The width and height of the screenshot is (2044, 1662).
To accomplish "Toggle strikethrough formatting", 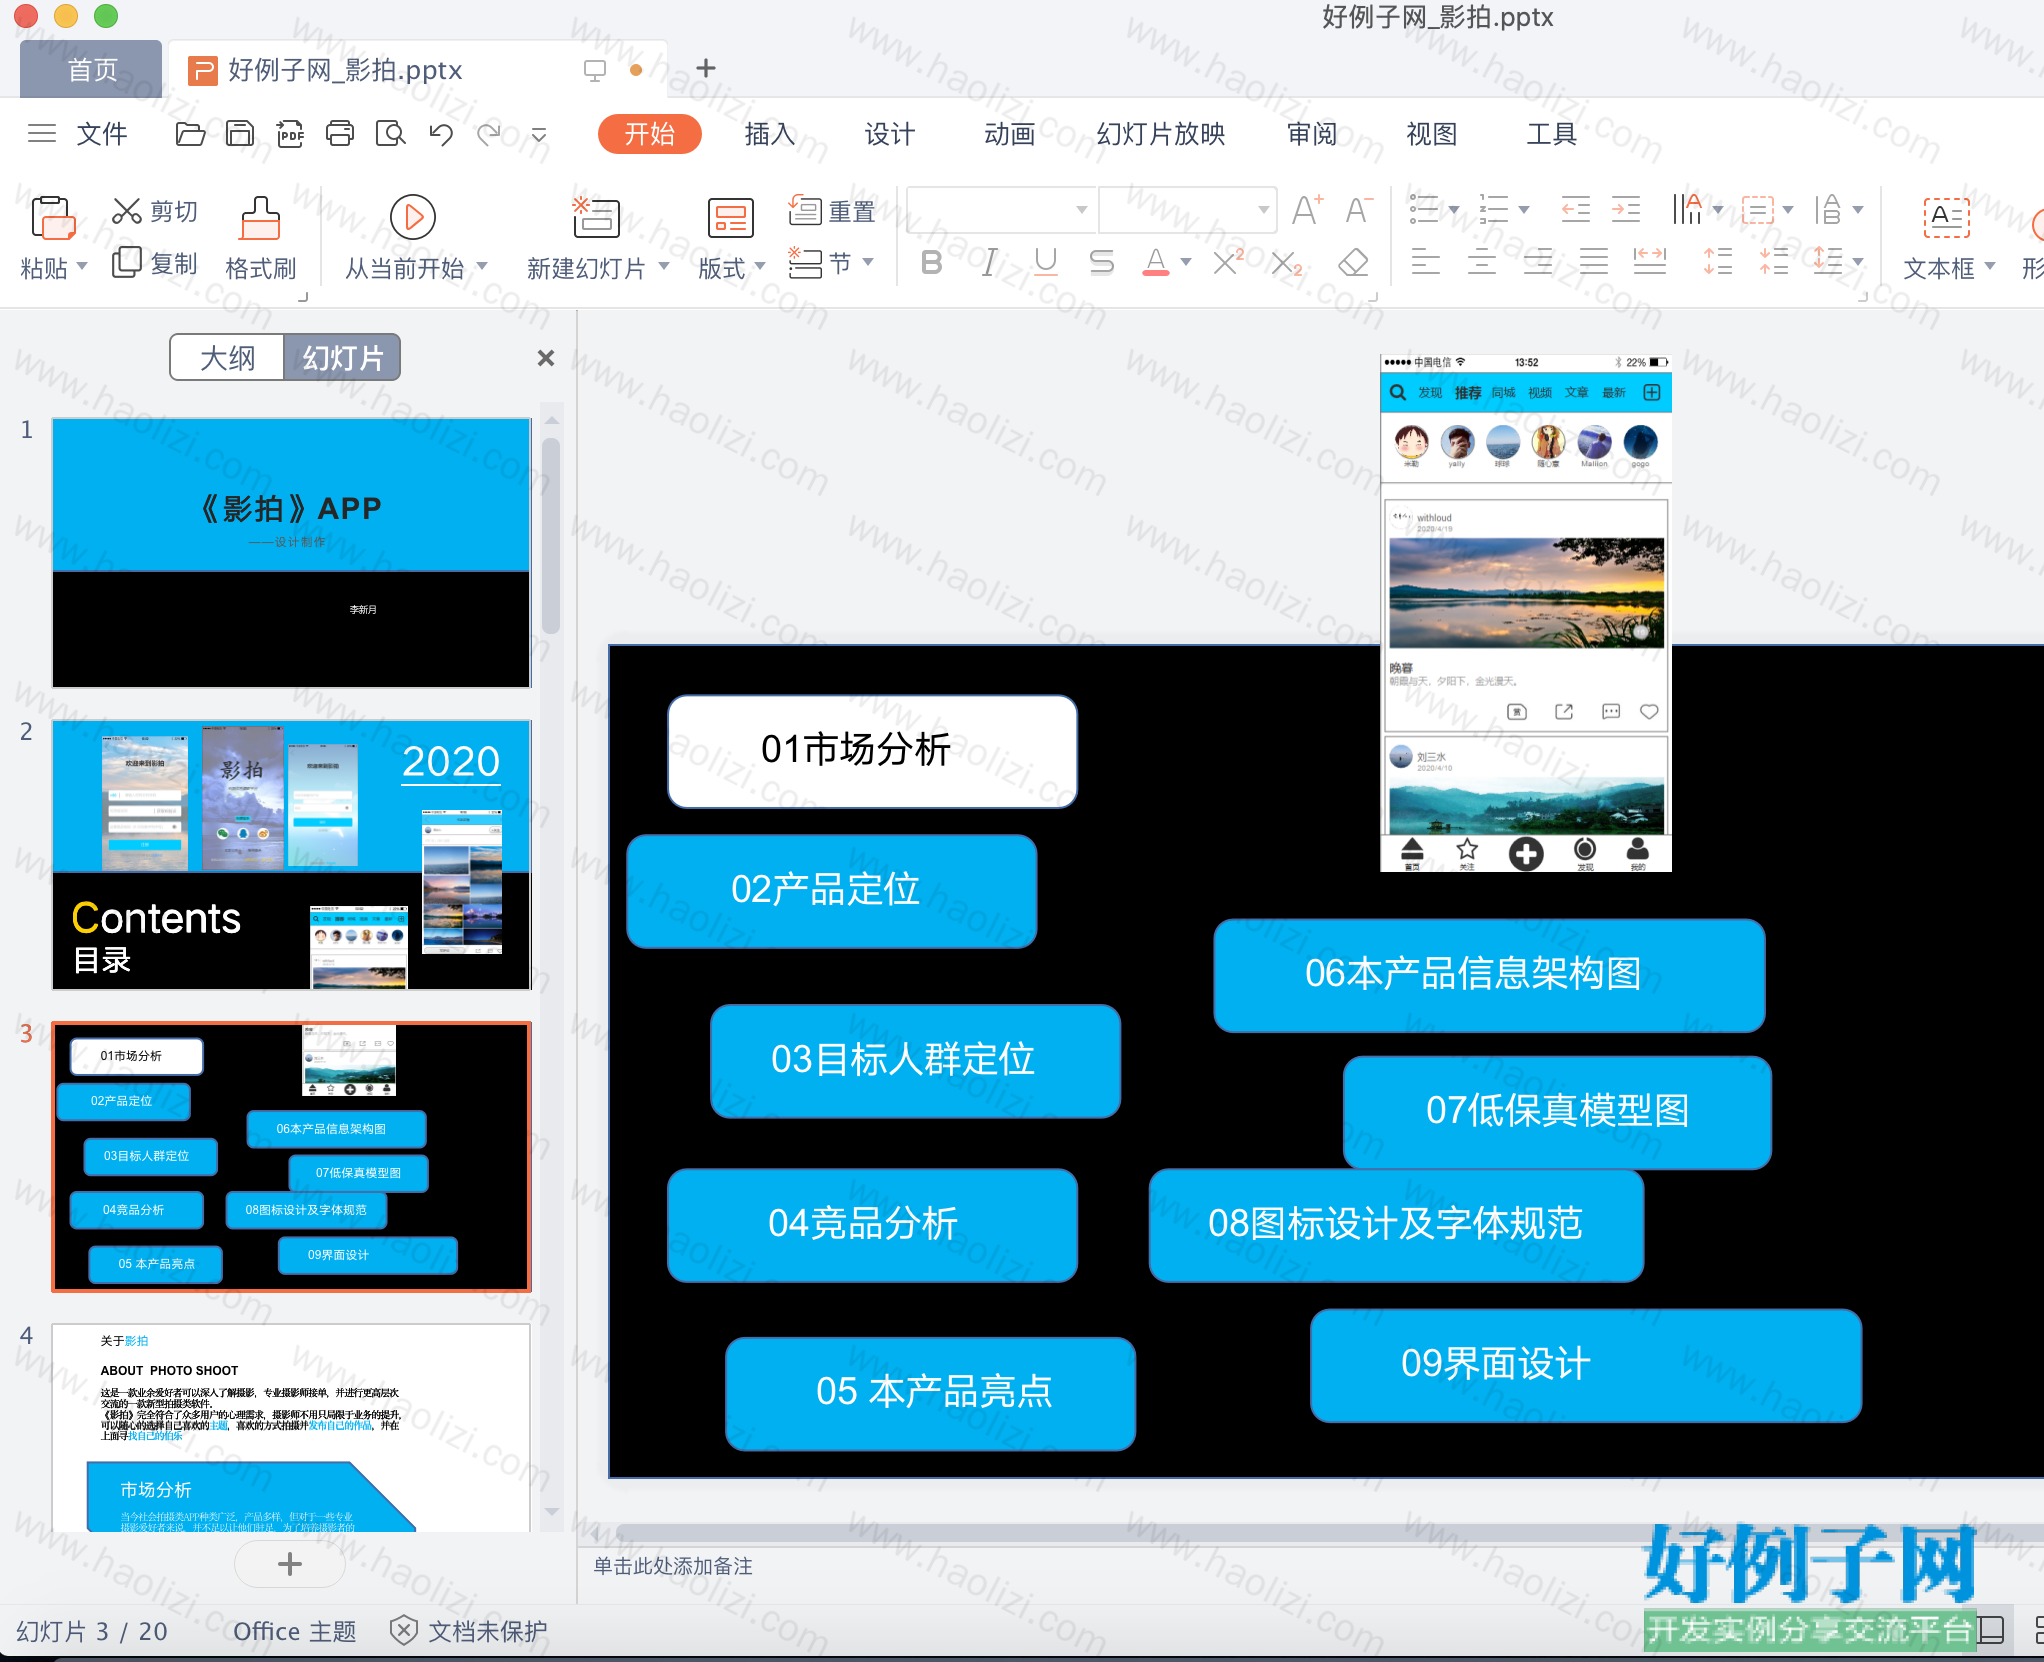I will (1101, 263).
